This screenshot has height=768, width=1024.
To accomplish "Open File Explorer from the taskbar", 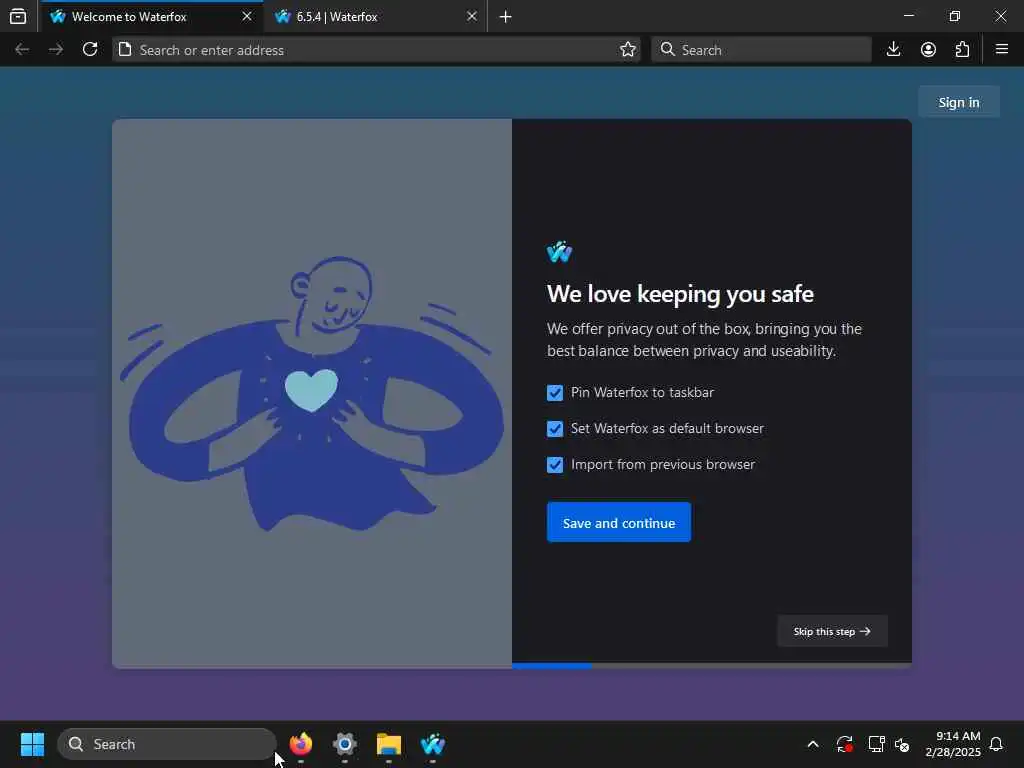I will (x=389, y=744).
